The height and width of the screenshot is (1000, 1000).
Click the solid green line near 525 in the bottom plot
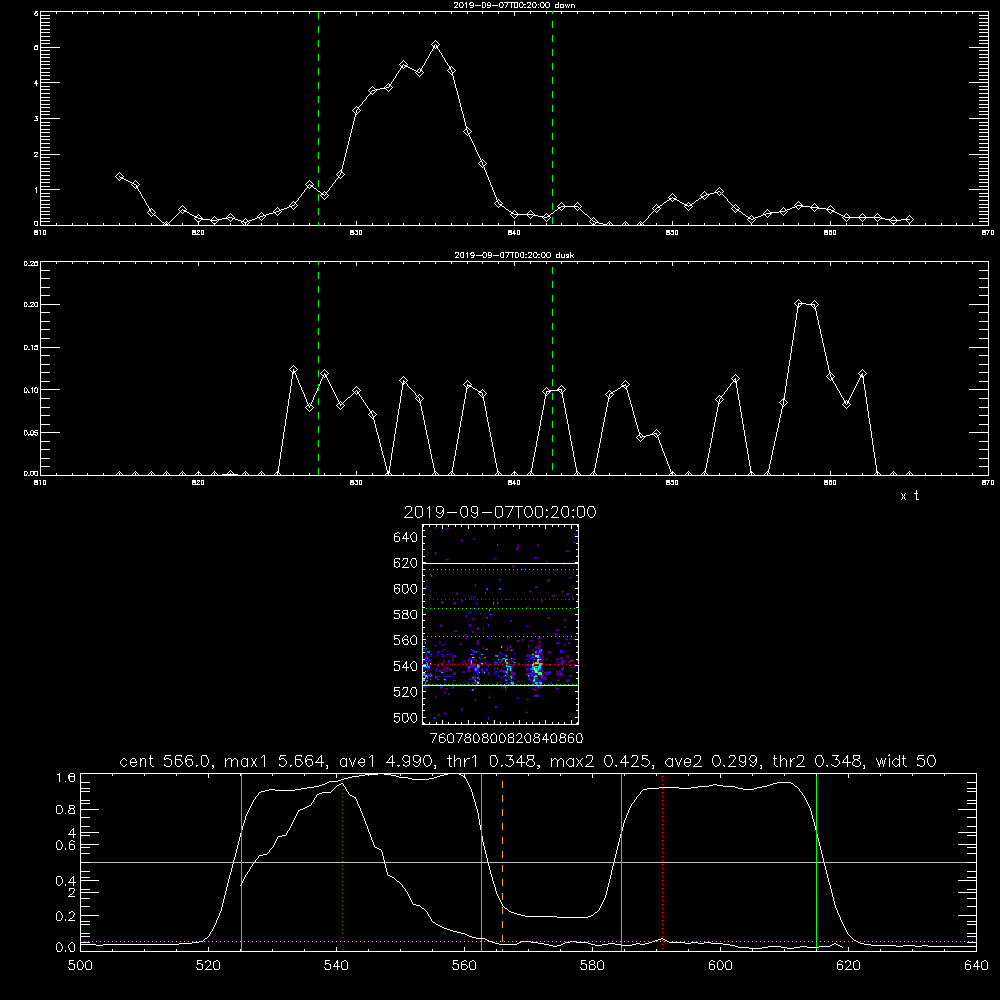241,861
